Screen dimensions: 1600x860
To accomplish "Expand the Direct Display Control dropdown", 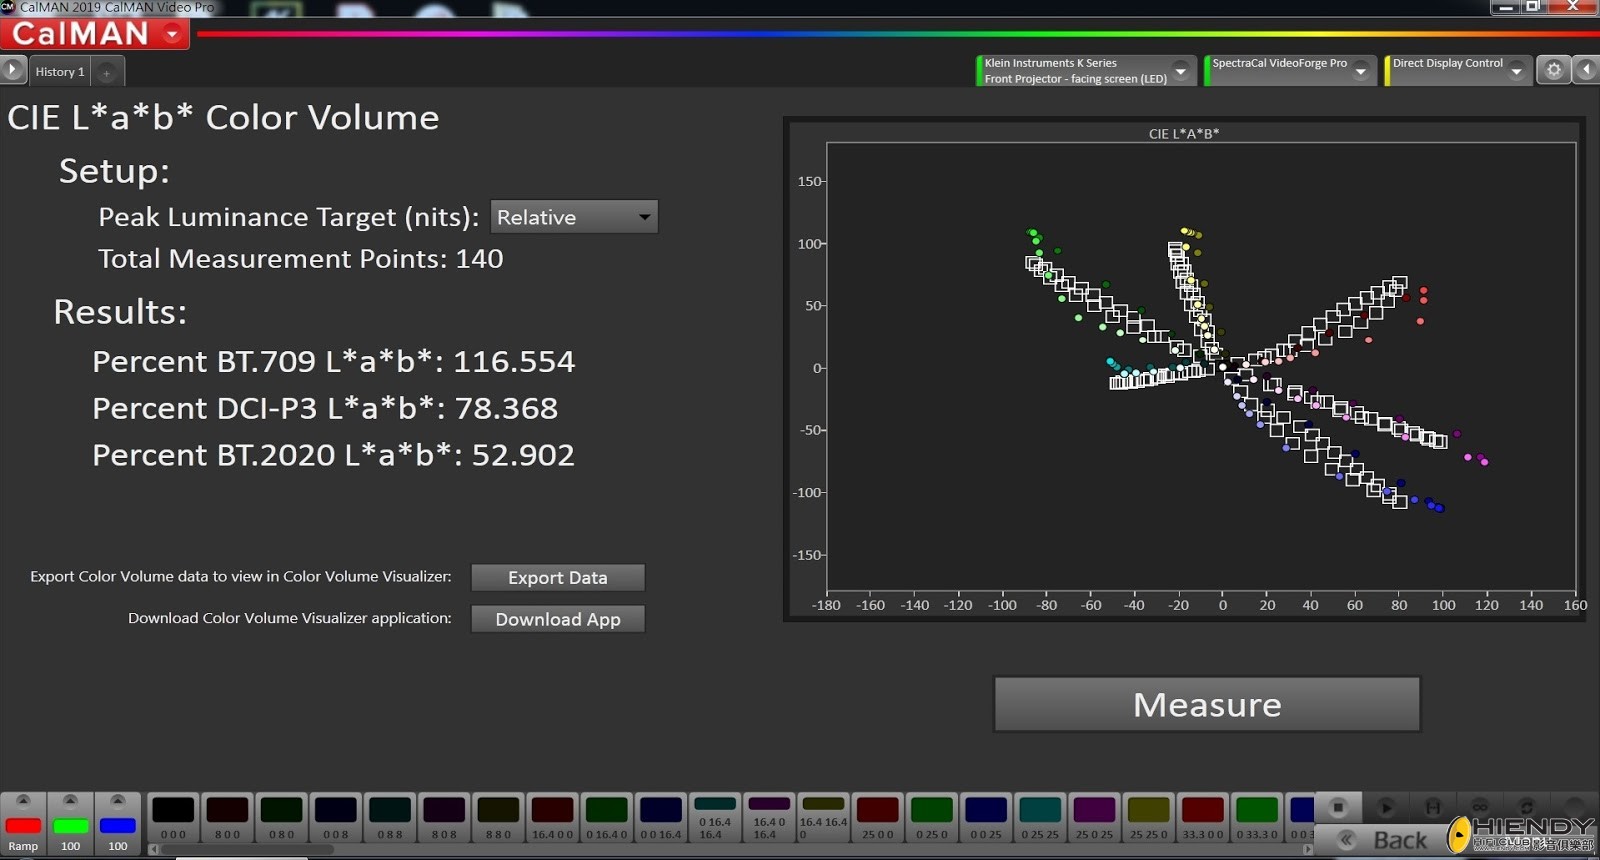I will pyautogui.click(x=1517, y=71).
